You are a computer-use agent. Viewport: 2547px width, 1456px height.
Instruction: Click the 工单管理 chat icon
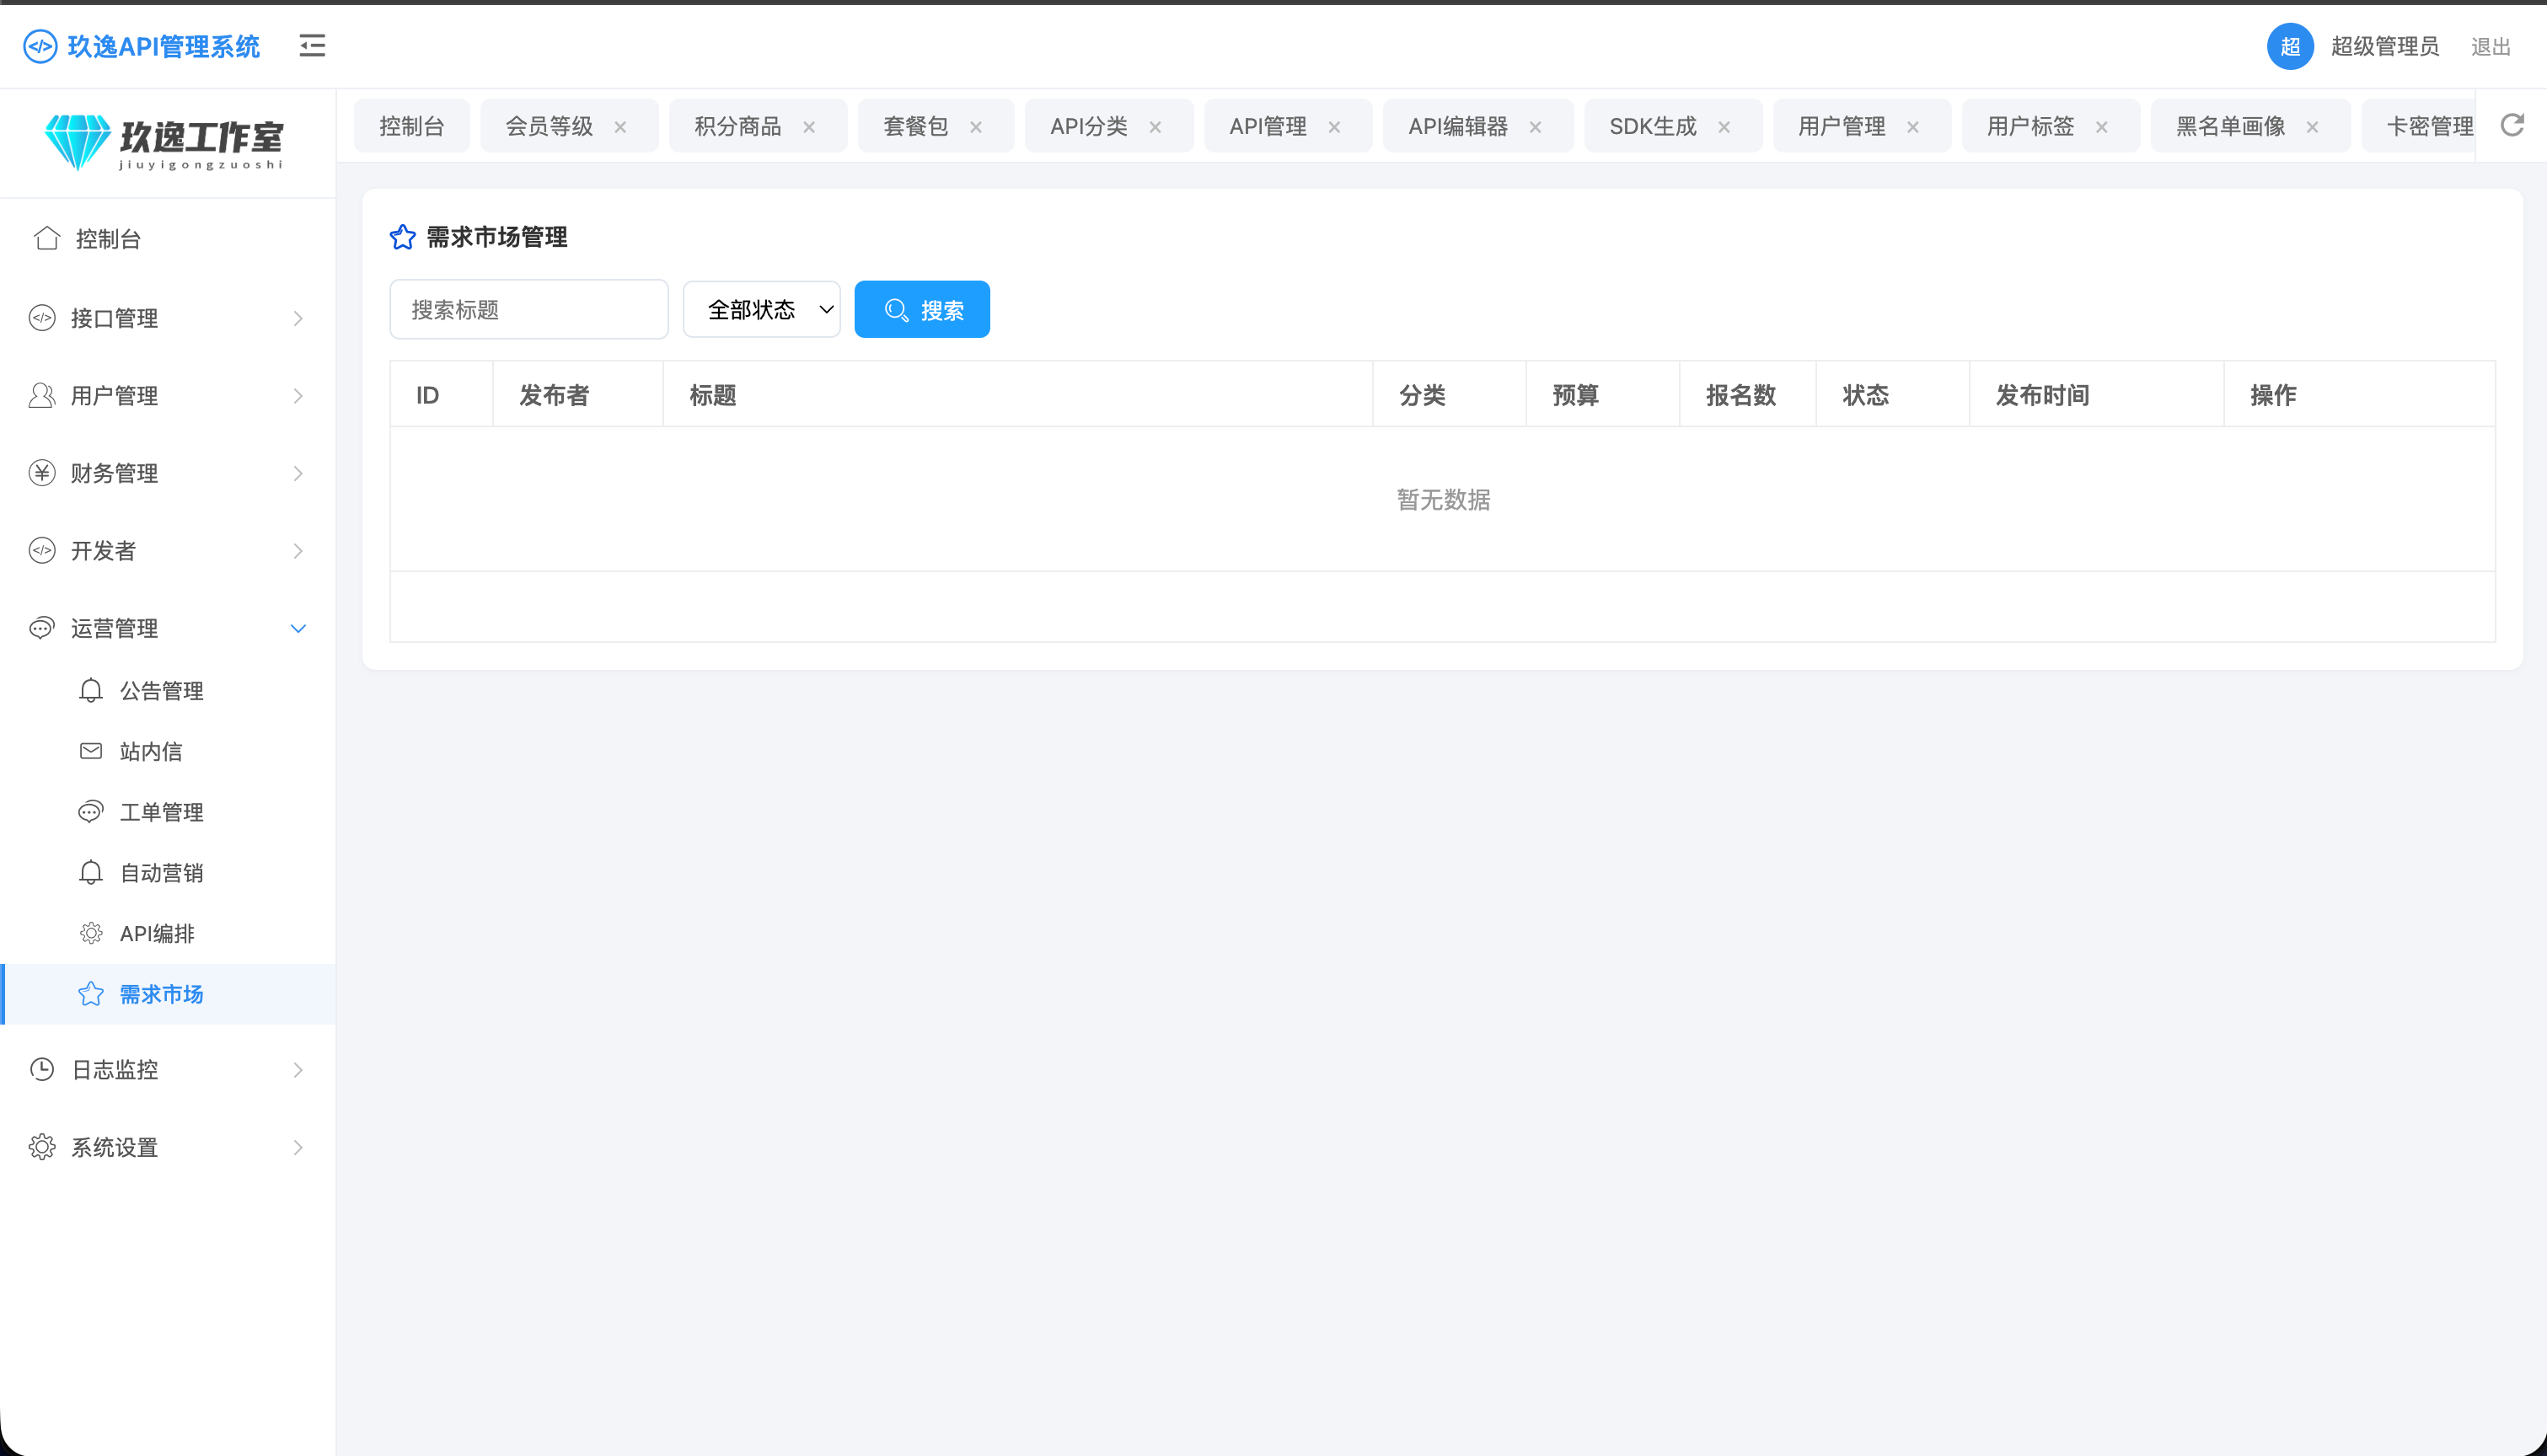(91, 812)
